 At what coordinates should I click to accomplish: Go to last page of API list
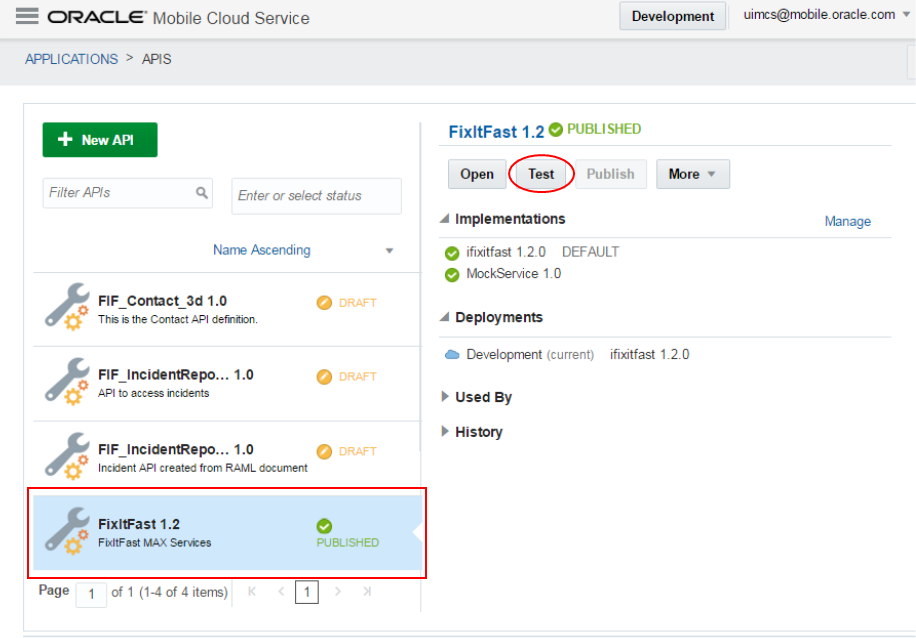tap(367, 591)
